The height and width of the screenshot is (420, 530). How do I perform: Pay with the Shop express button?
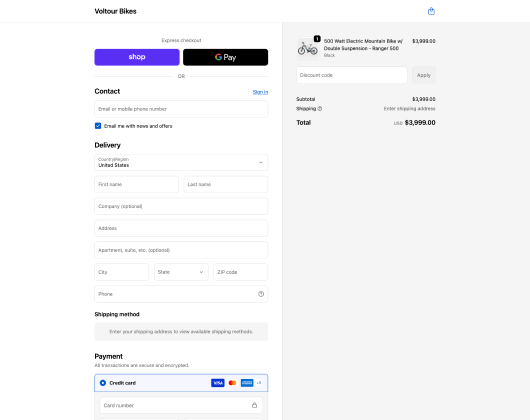coord(137,57)
